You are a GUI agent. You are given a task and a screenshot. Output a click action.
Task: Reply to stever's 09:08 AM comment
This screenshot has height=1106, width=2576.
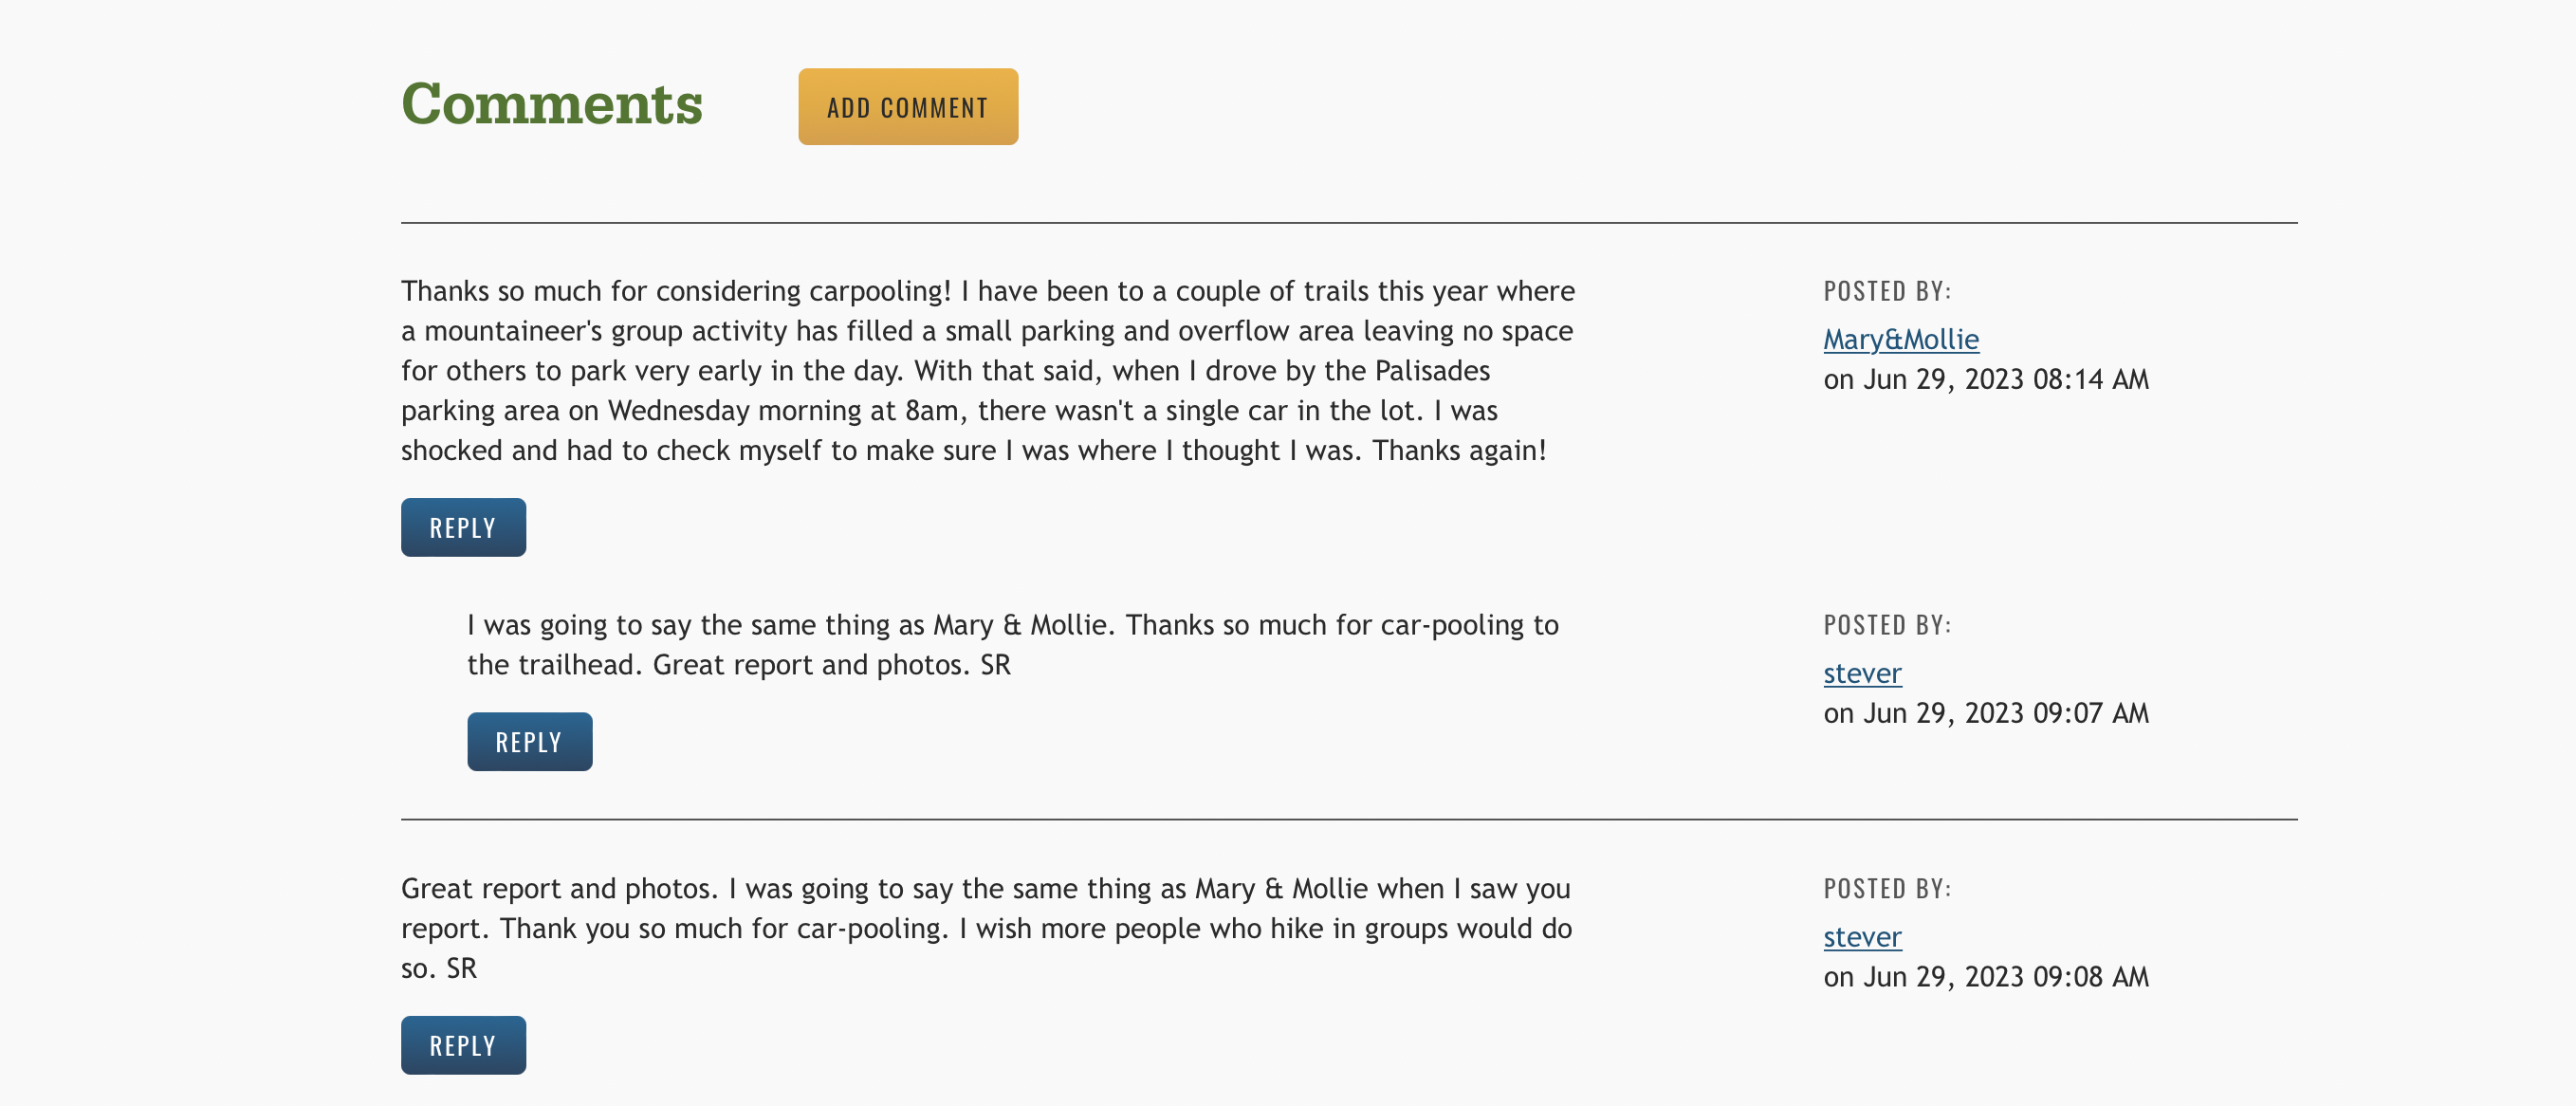click(x=463, y=1046)
